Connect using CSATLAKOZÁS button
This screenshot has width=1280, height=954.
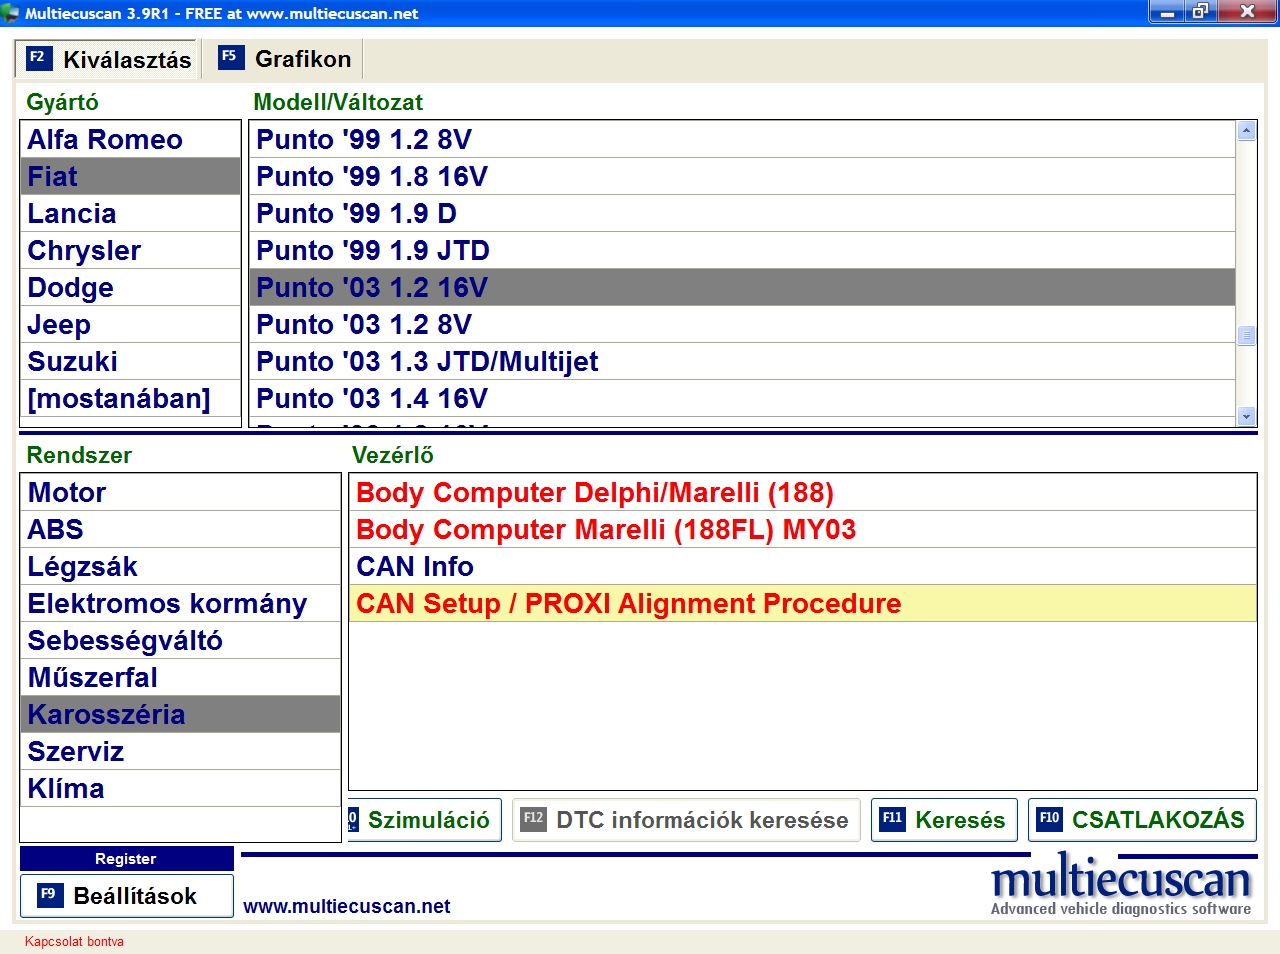click(x=1142, y=820)
